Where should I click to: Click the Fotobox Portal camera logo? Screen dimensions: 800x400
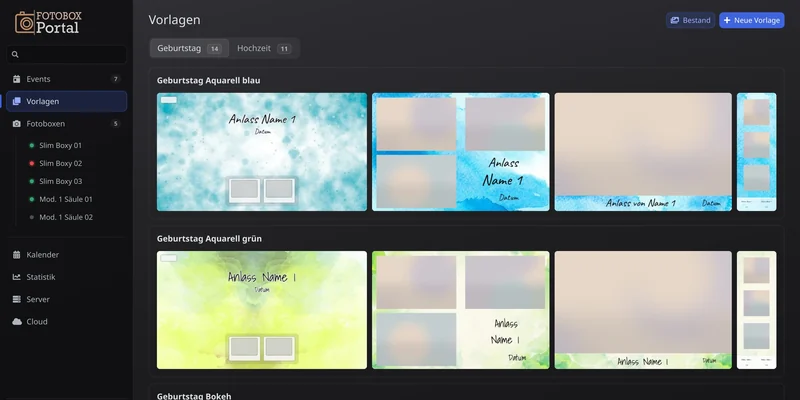tap(24, 22)
